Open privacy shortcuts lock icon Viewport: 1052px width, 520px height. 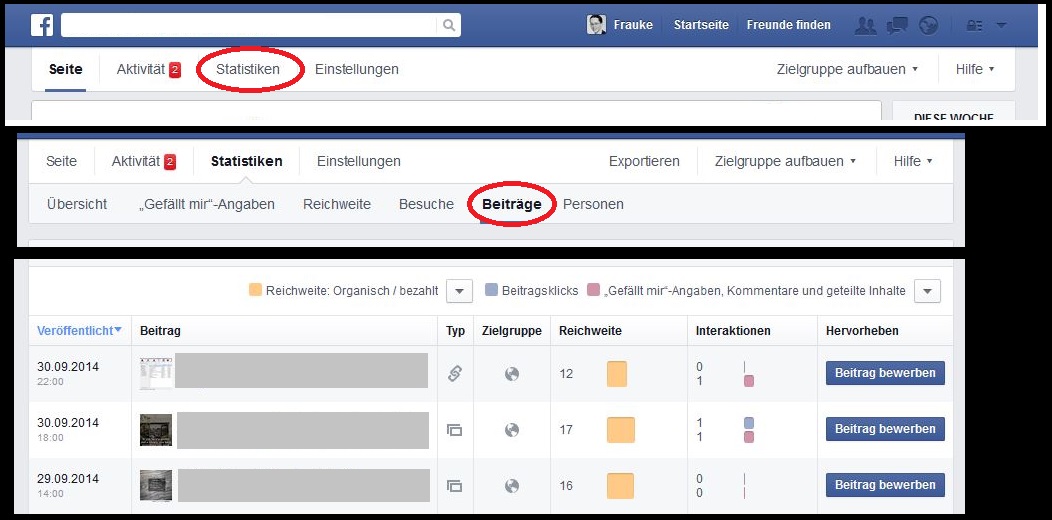974,25
